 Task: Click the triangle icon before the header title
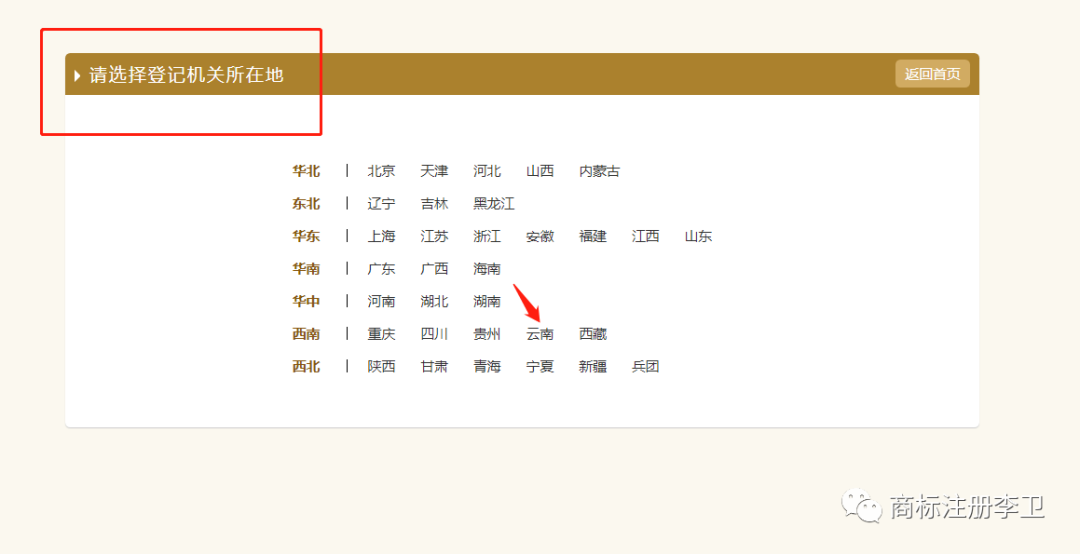(77, 75)
